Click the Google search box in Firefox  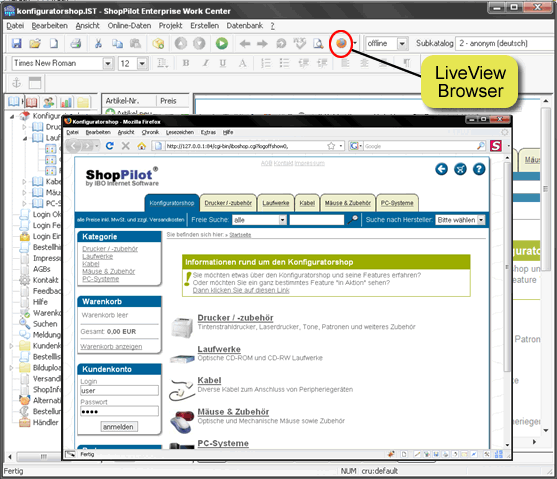pyautogui.click(x=420, y=146)
